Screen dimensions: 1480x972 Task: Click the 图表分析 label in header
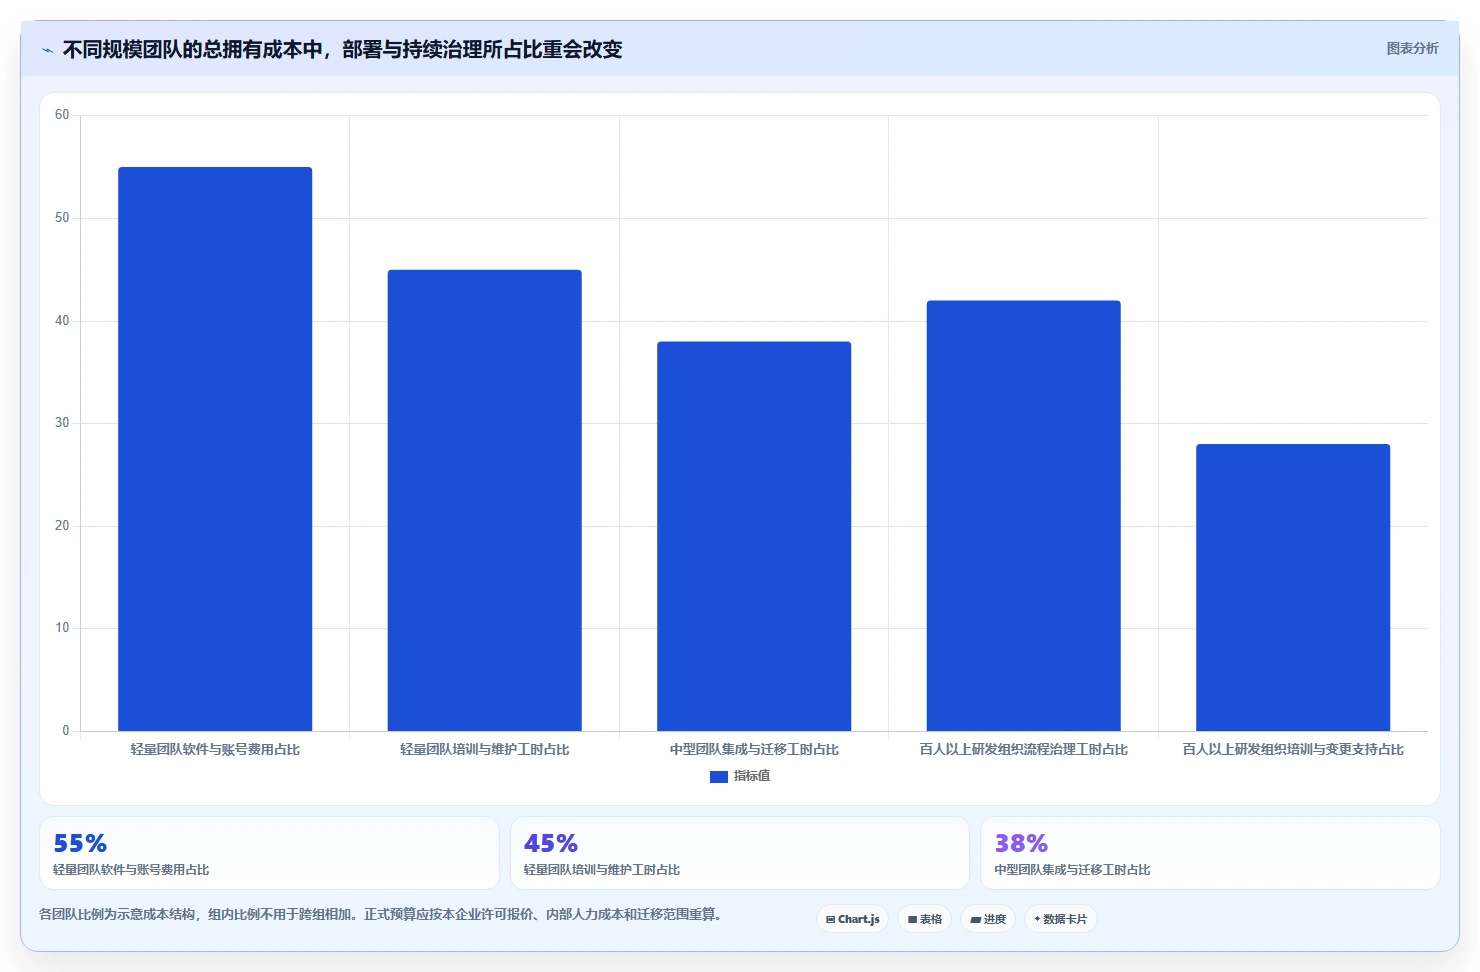1412,48
